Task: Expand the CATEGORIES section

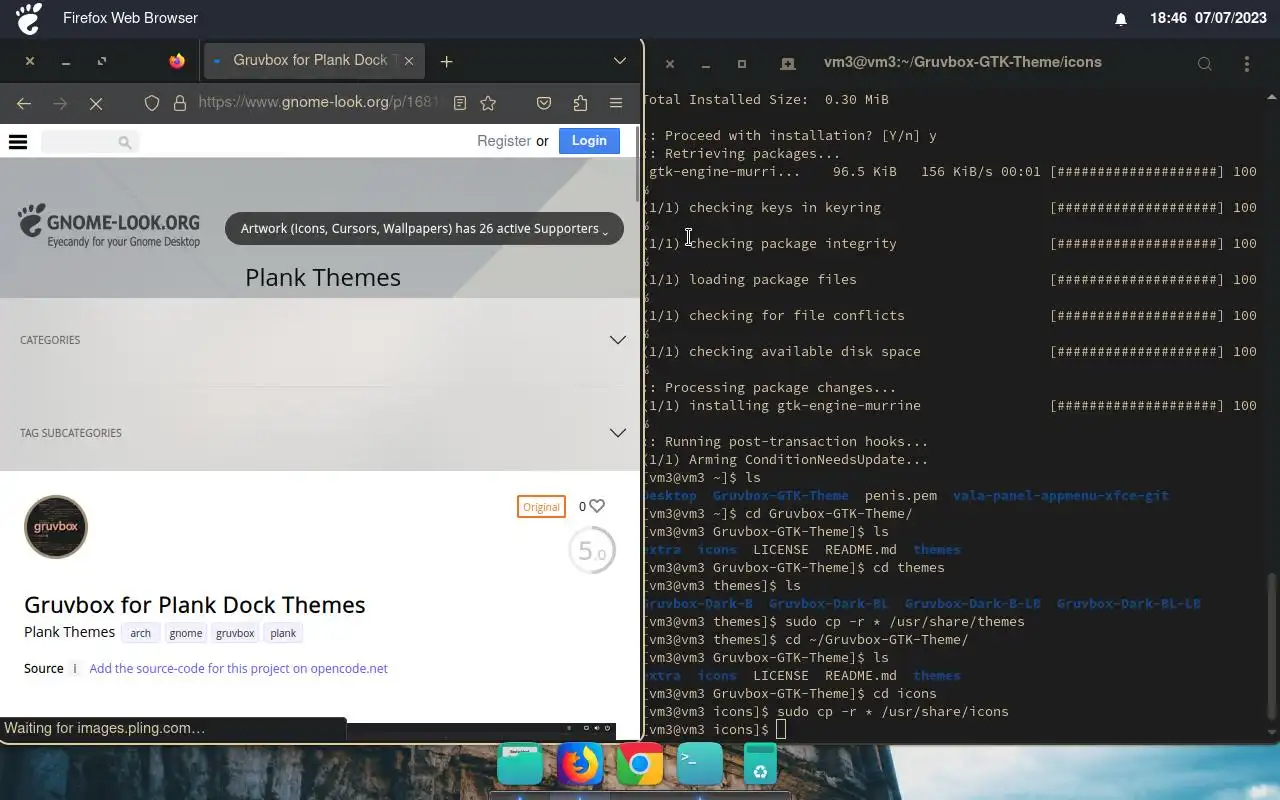Action: click(320, 340)
